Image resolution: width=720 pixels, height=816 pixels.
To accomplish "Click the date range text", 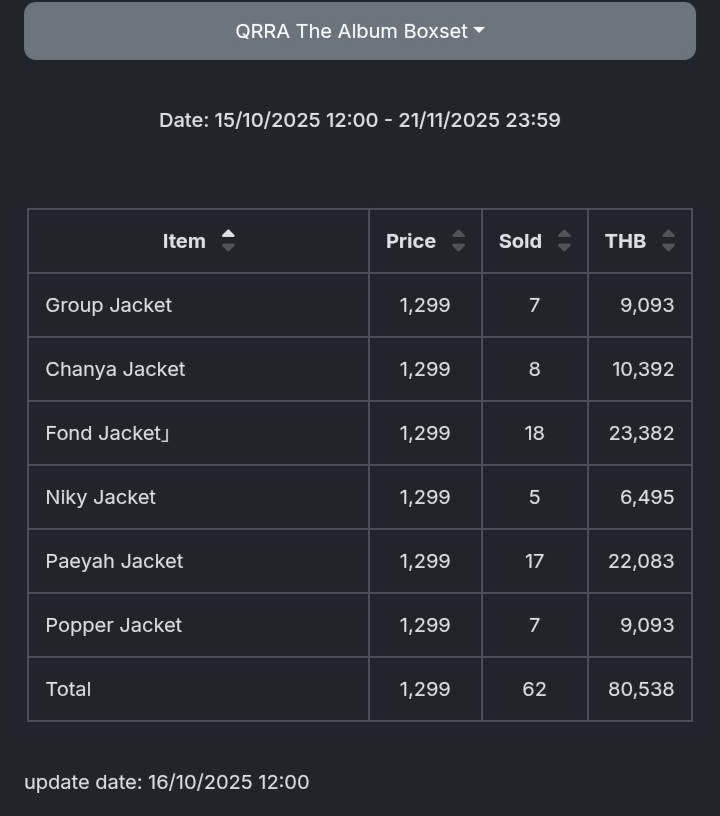I will coord(359,120).
